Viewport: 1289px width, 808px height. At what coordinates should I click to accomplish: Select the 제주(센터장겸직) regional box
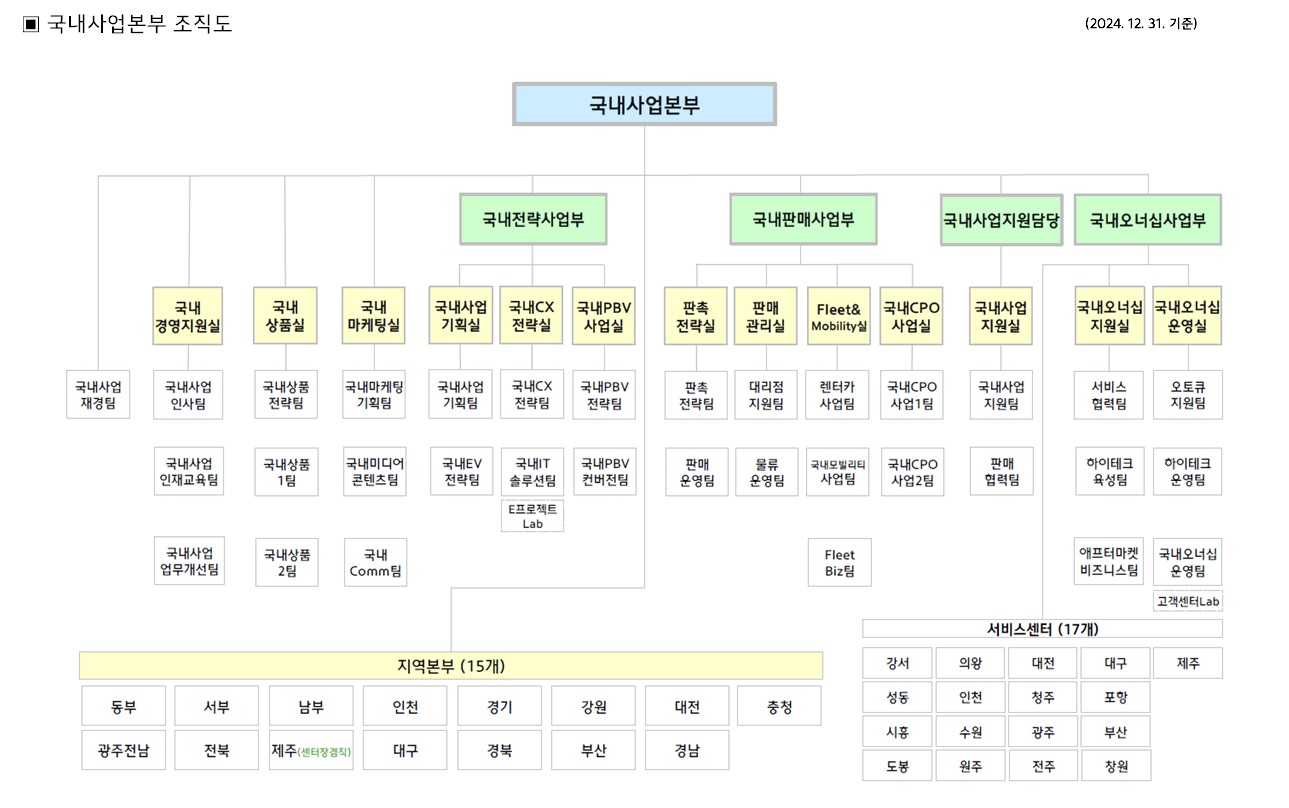click(x=311, y=750)
